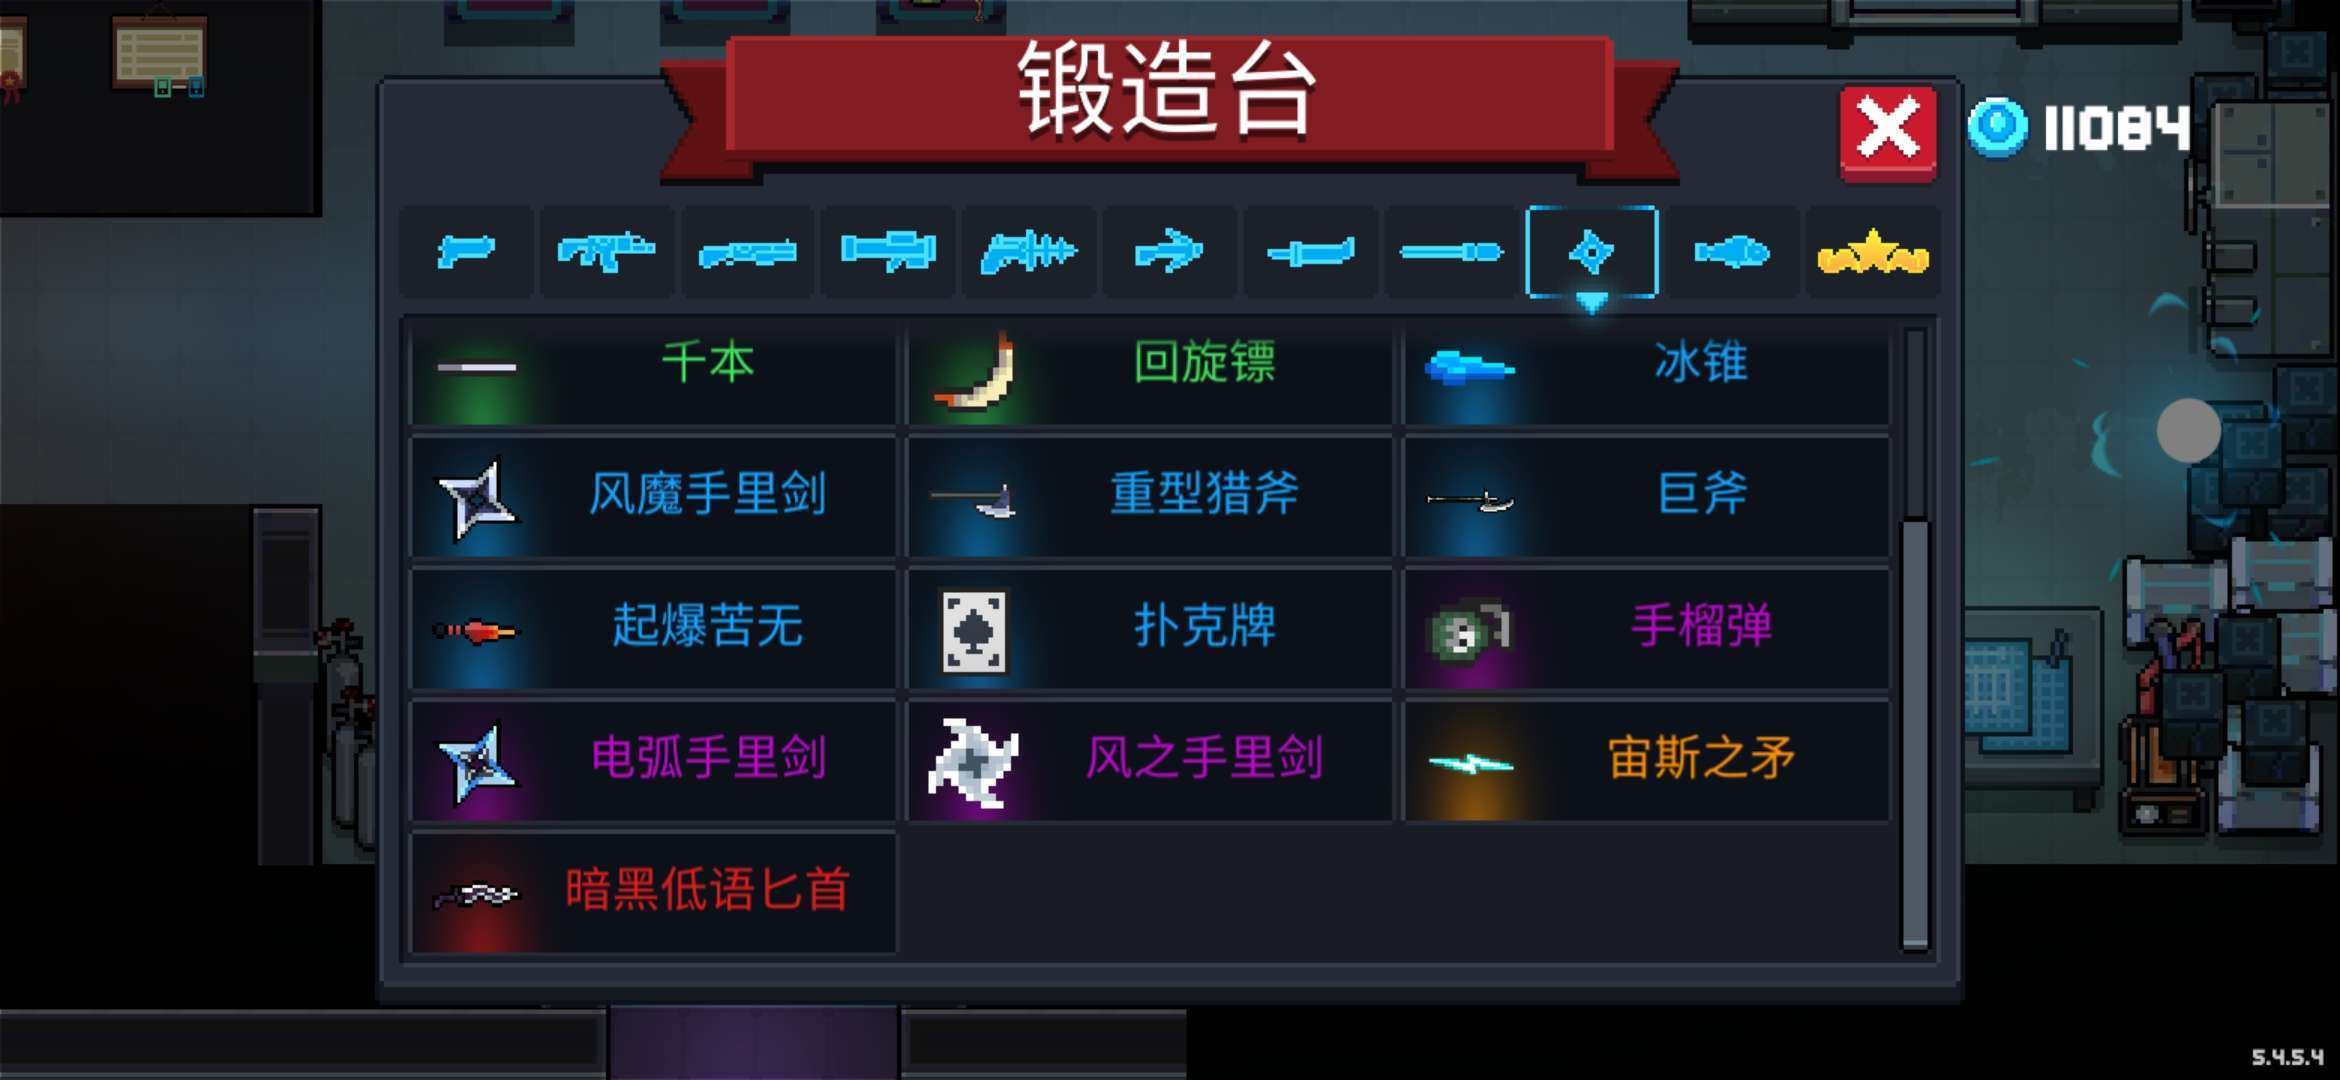Click the weapon list scrollbar thumb
The width and height of the screenshot is (2340, 1080).
point(1915,733)
